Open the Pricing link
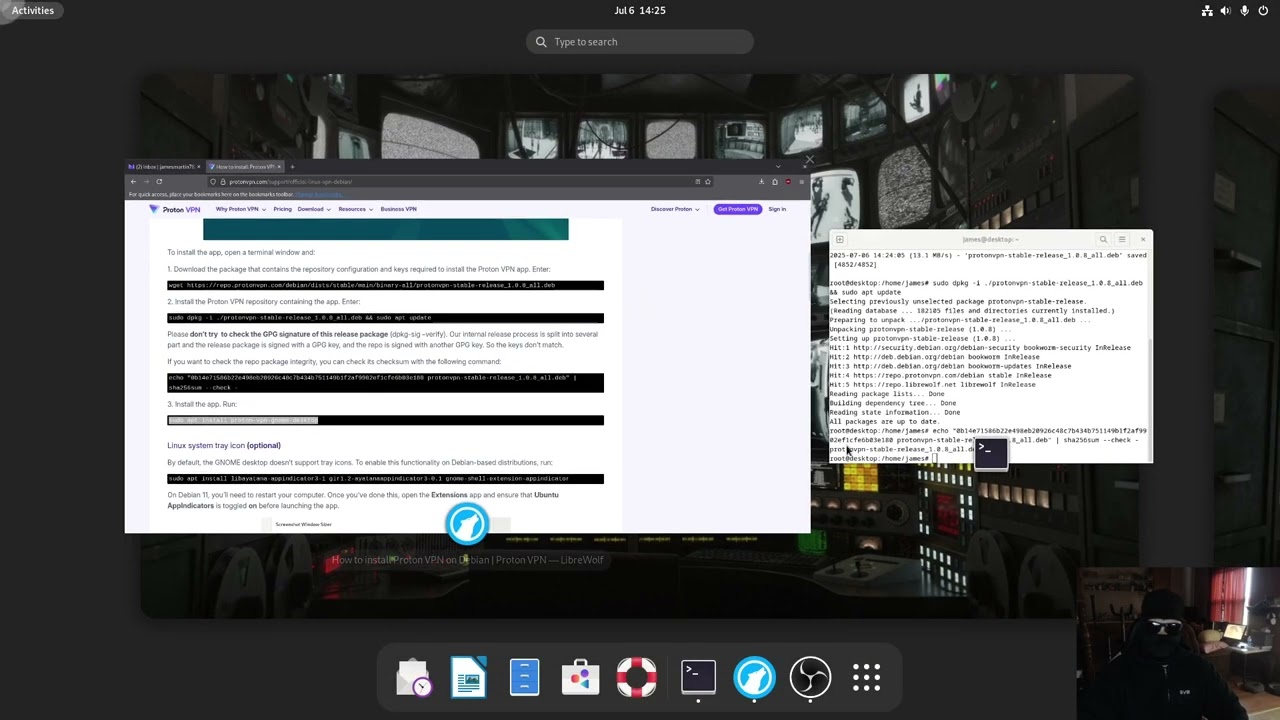The image size is (1280, 720). click(x=283, y=209)
